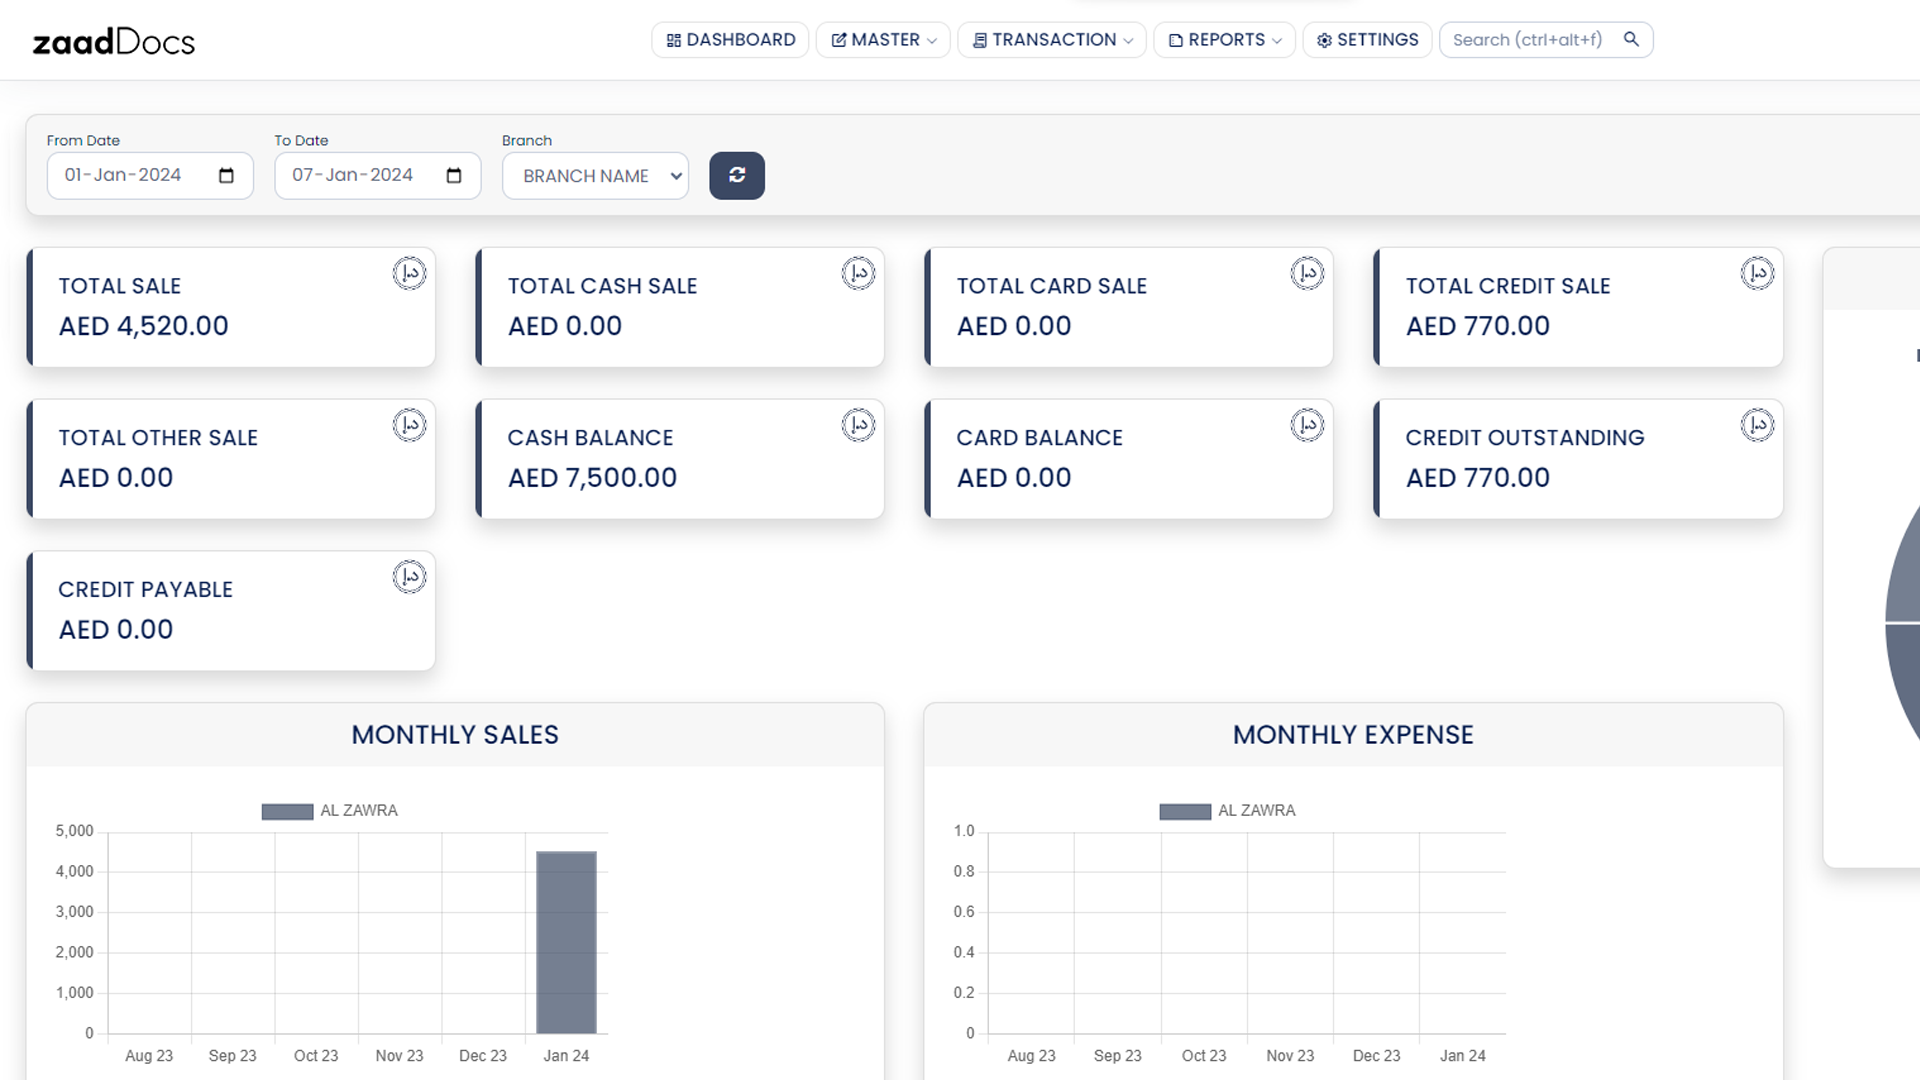Click the AED icon on Total Card Sale card

click(1307, 273)
